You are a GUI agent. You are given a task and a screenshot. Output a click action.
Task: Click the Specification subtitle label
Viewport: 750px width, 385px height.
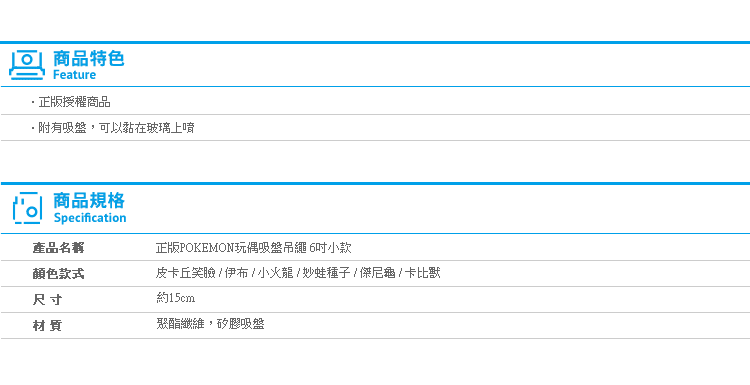[90, 218]
